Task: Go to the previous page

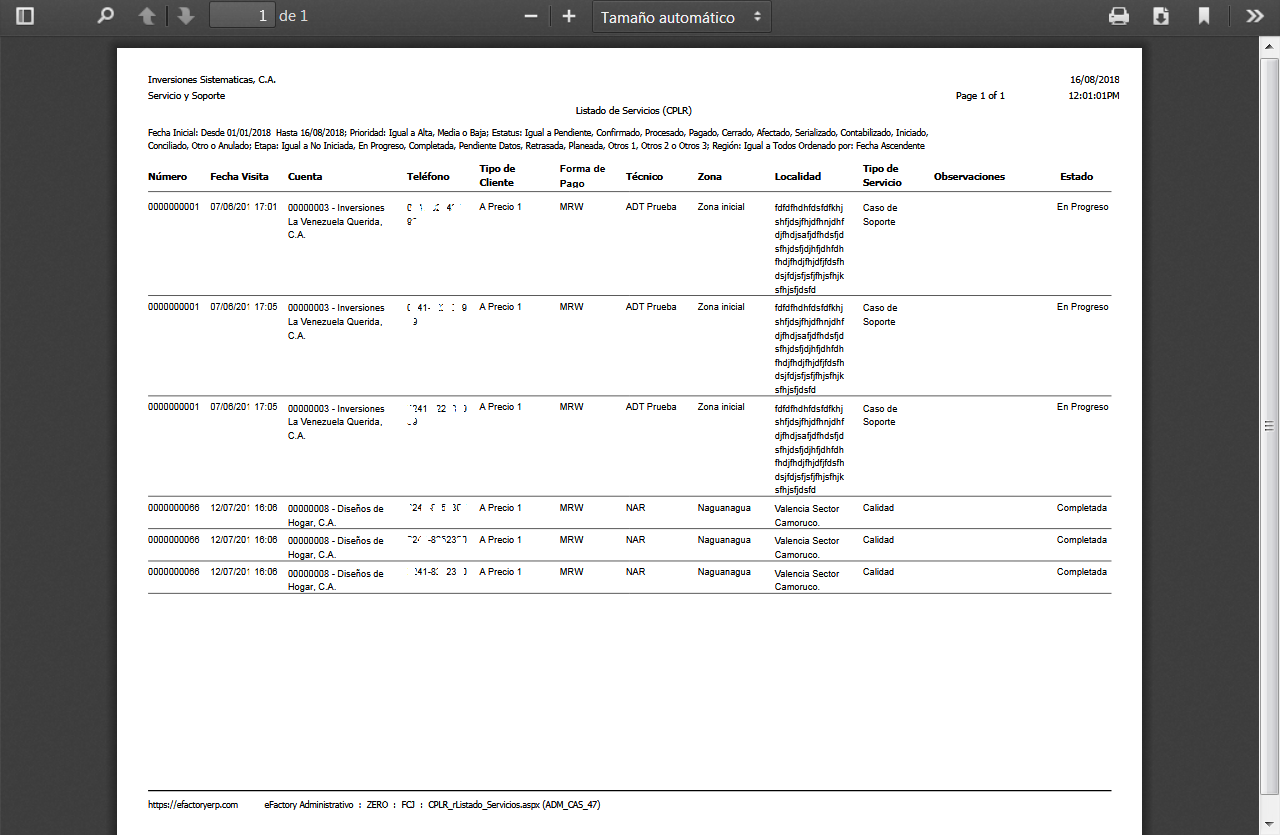Action: (147, 16)
